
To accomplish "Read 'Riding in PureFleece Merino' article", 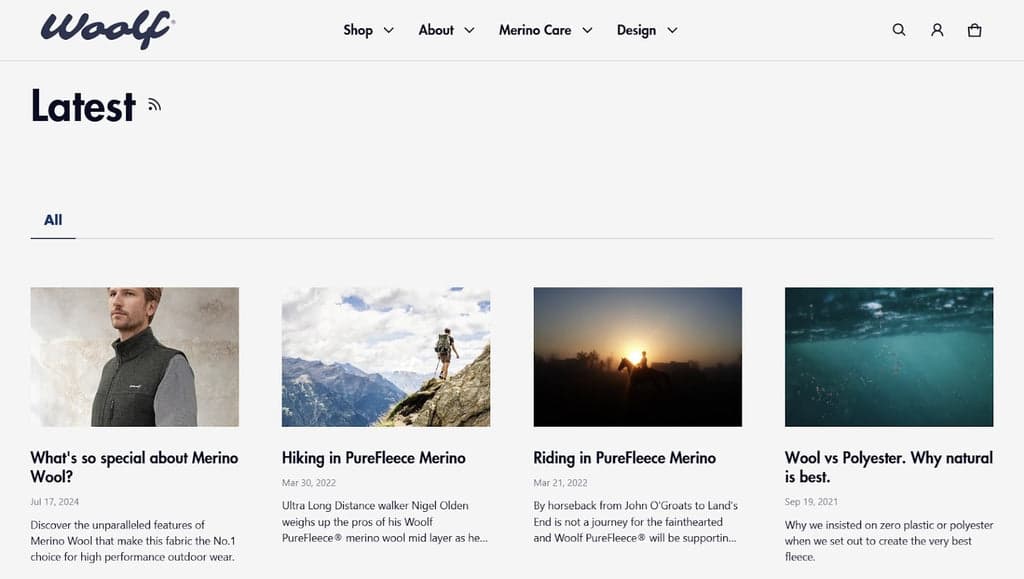I will (x=624, y=458).
